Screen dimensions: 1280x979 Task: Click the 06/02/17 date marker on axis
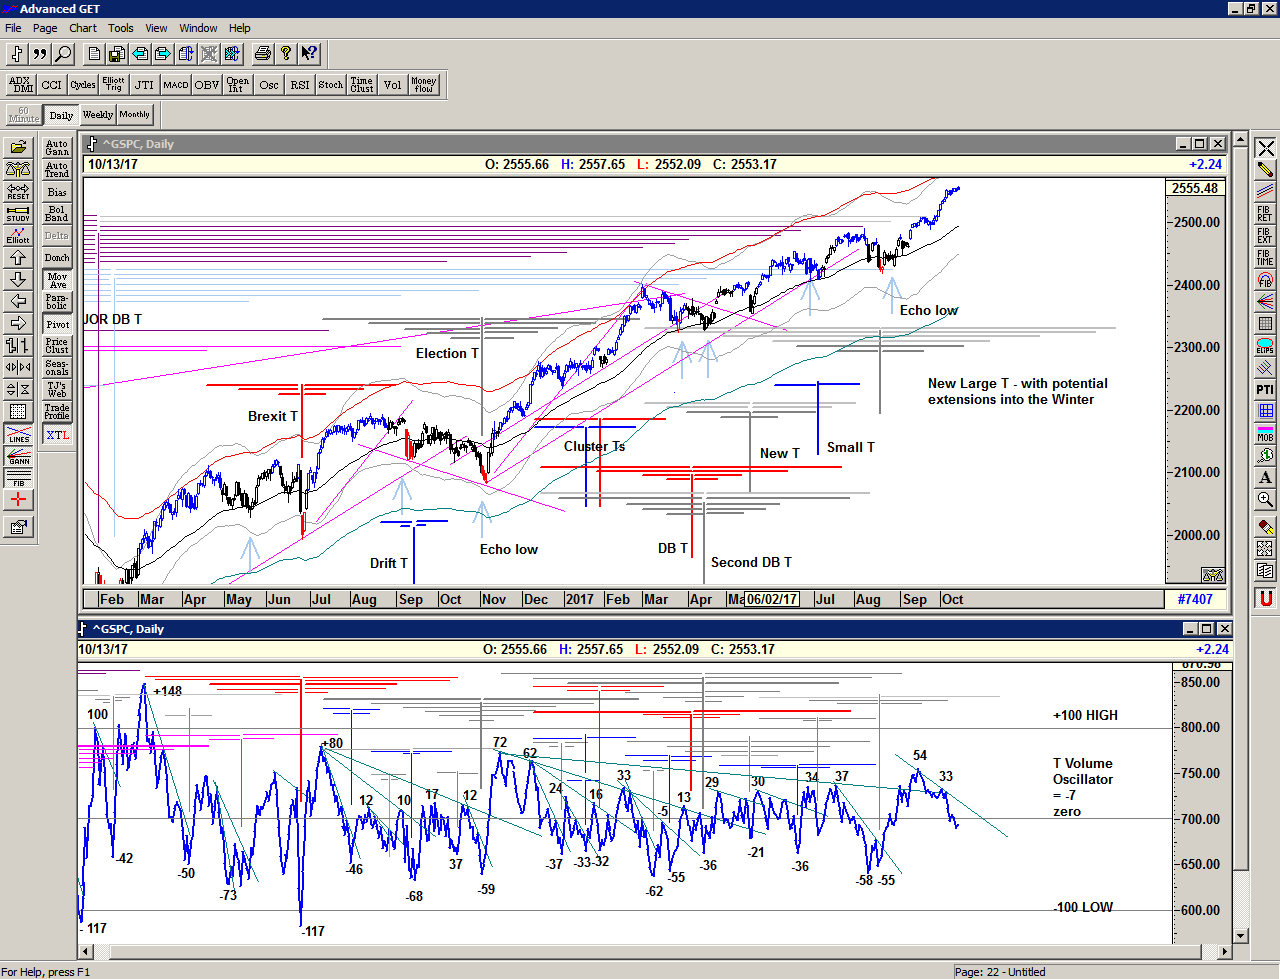(x=771, y=599)
